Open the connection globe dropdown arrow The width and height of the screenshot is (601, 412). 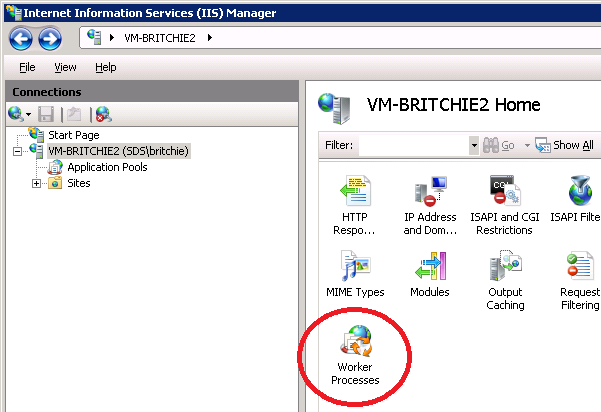coord(28,114)
